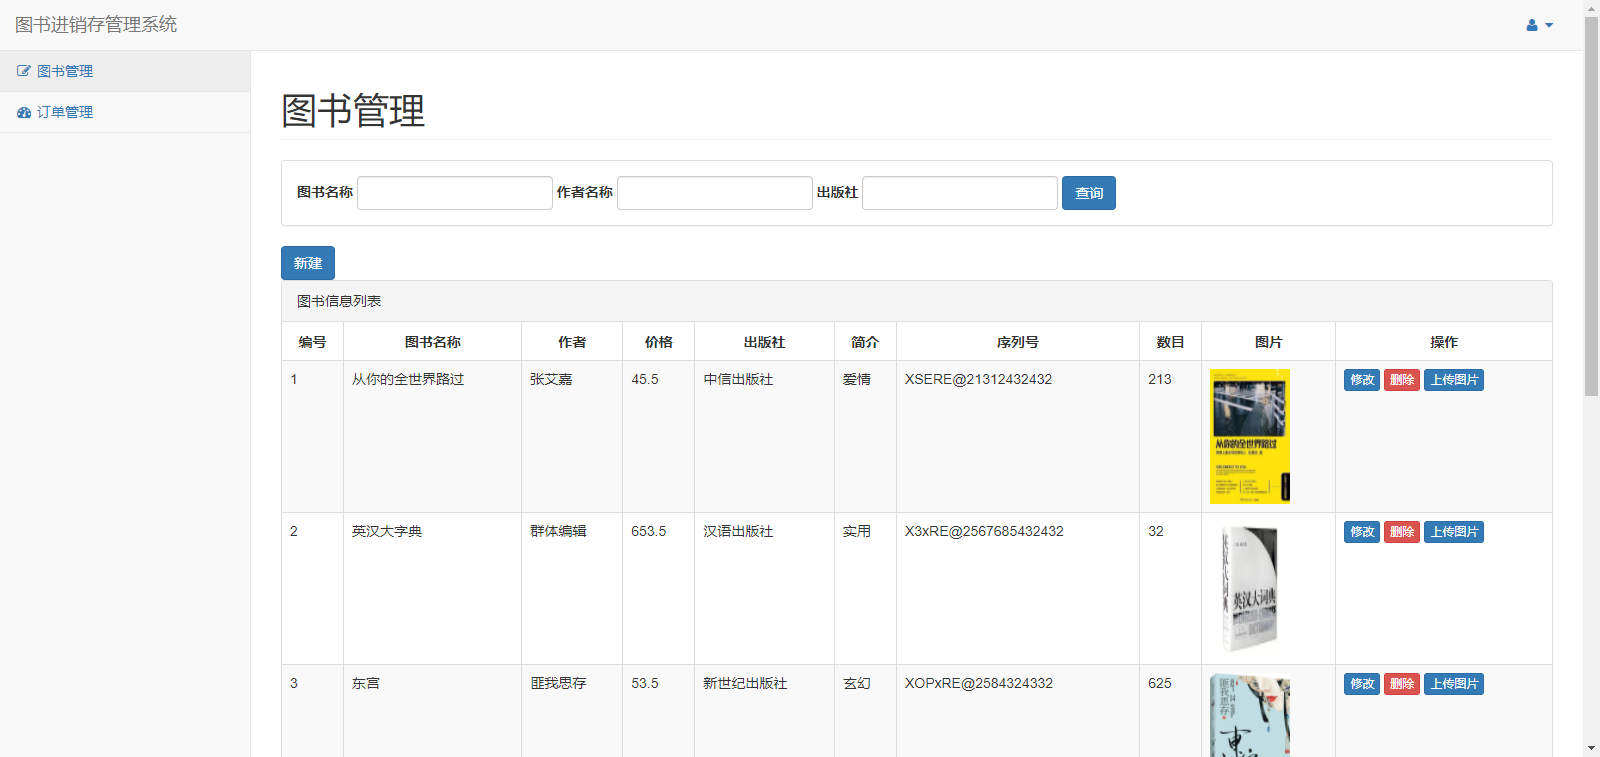The height and width of the screenshot is (757, 1600).
Task: Click the scrollbar up arrow
Action: [1591, 8]
